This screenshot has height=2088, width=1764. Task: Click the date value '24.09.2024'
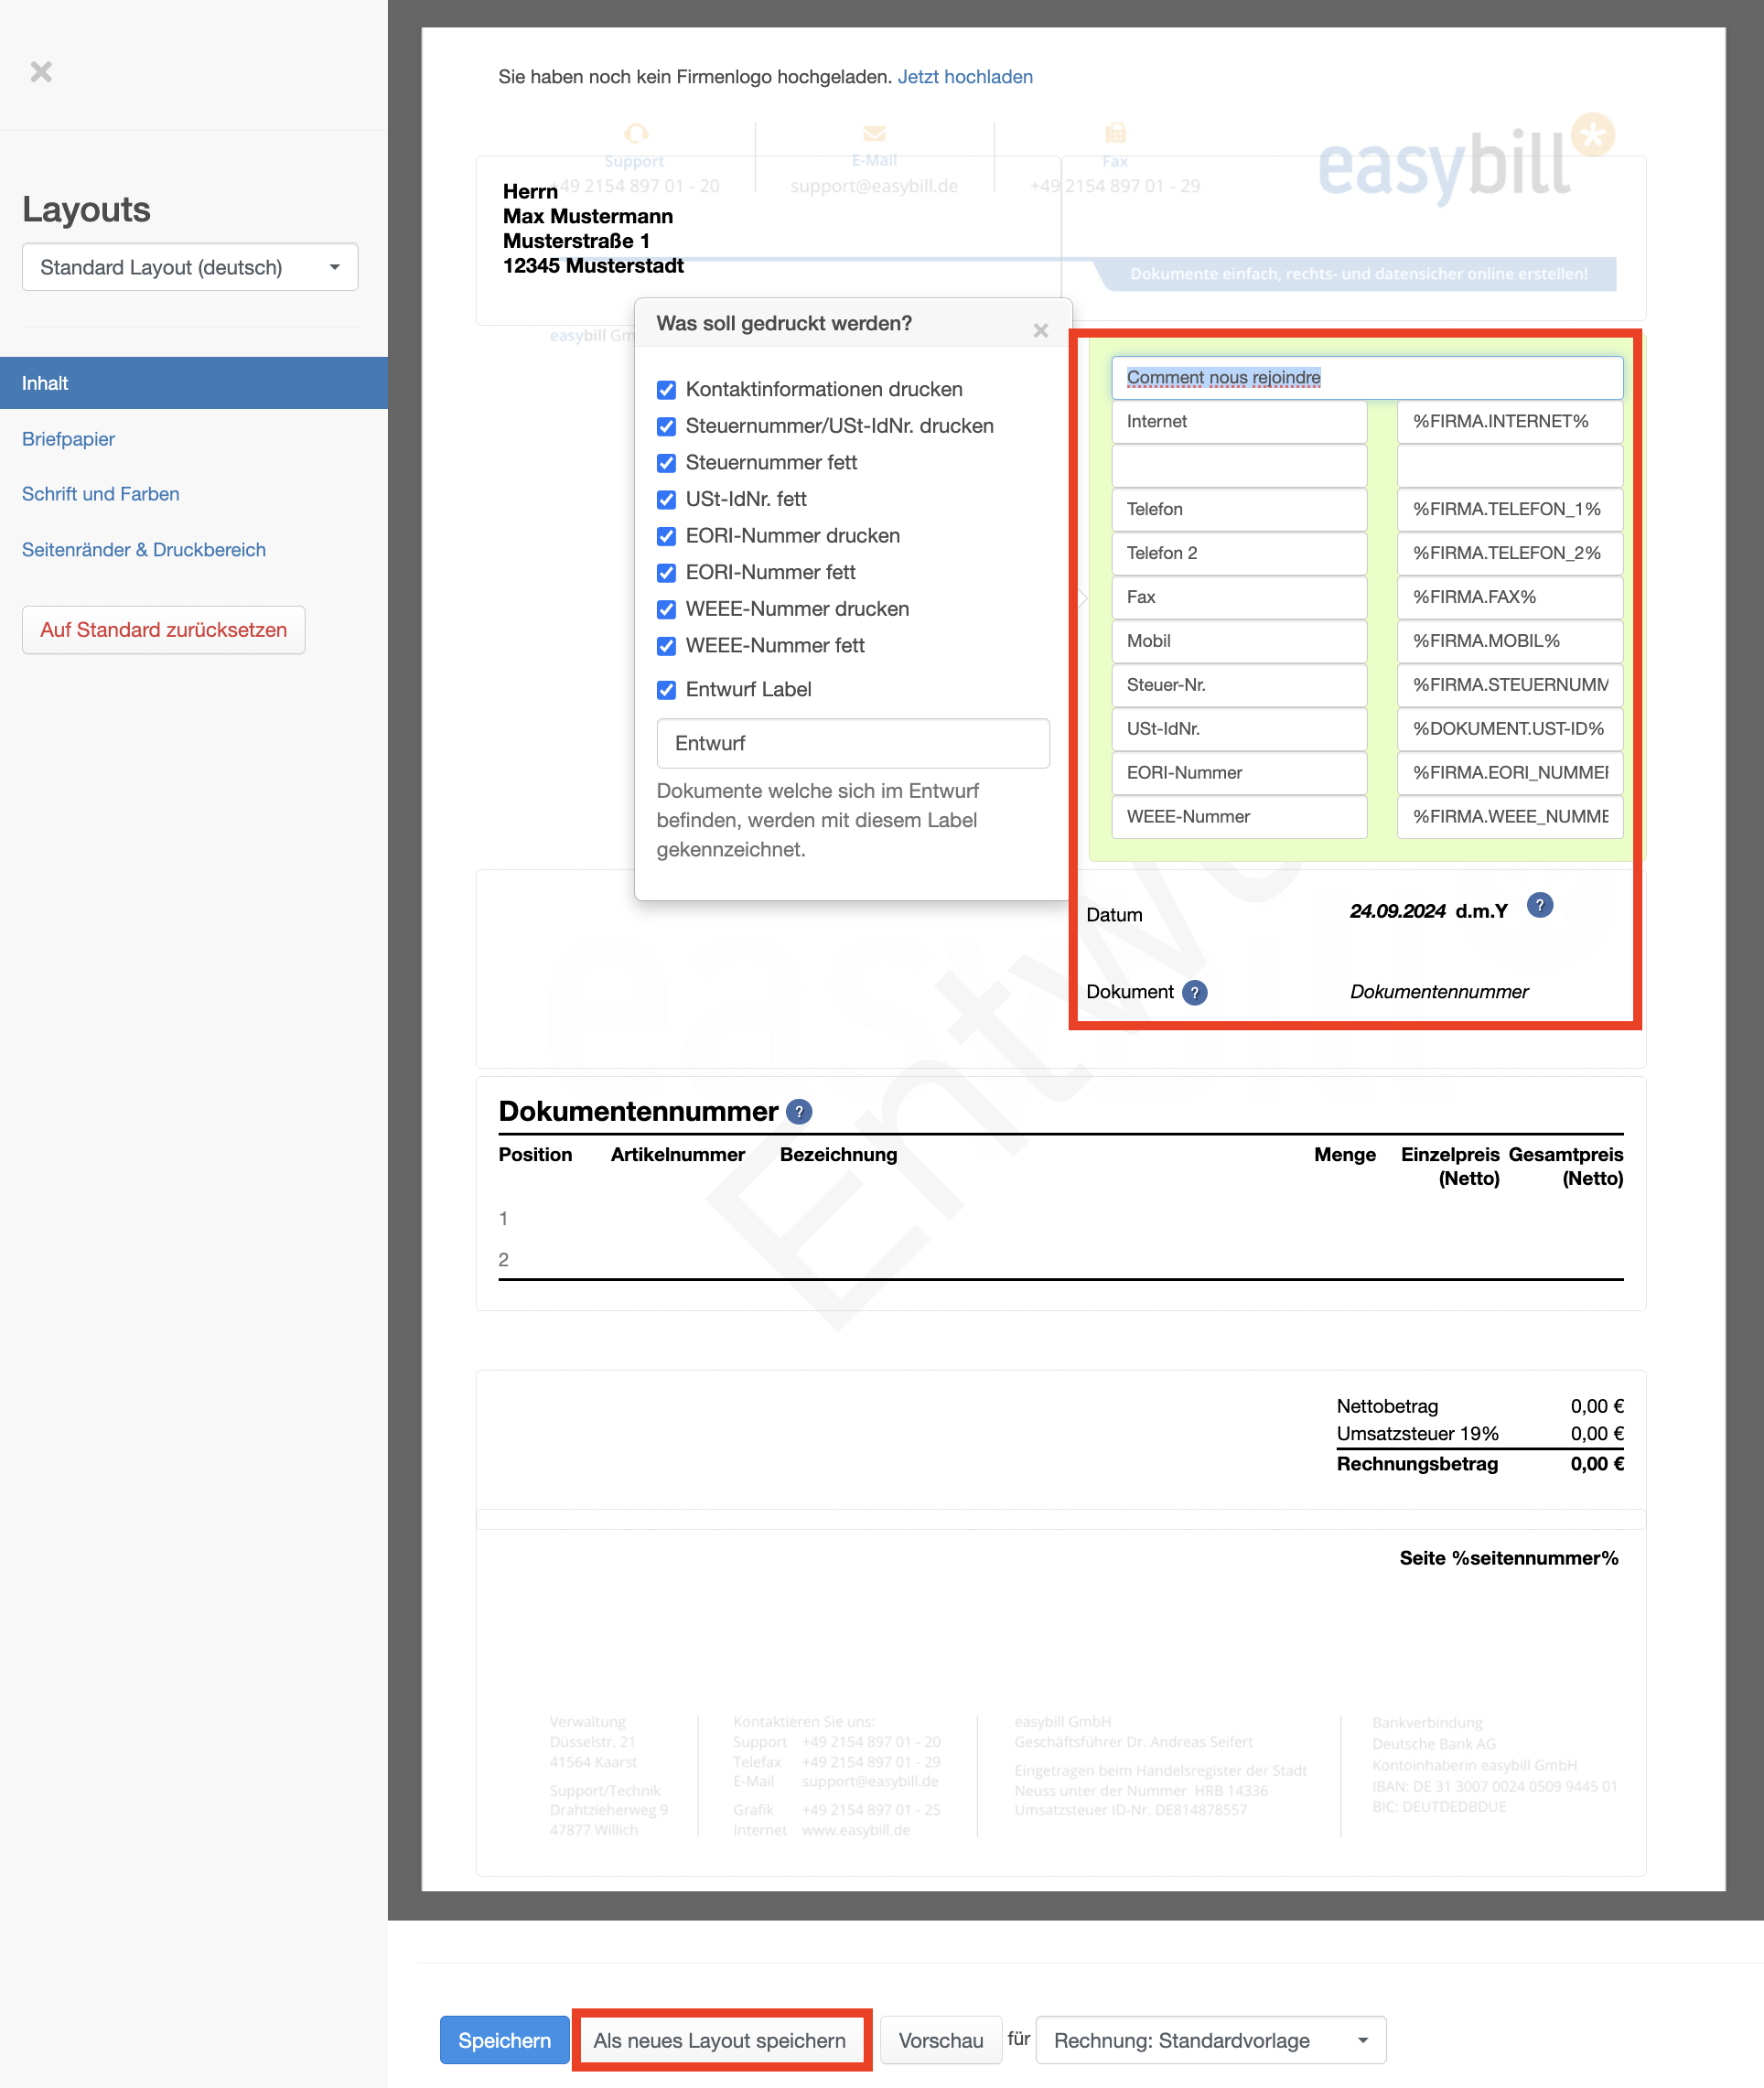coord(1397,912)
